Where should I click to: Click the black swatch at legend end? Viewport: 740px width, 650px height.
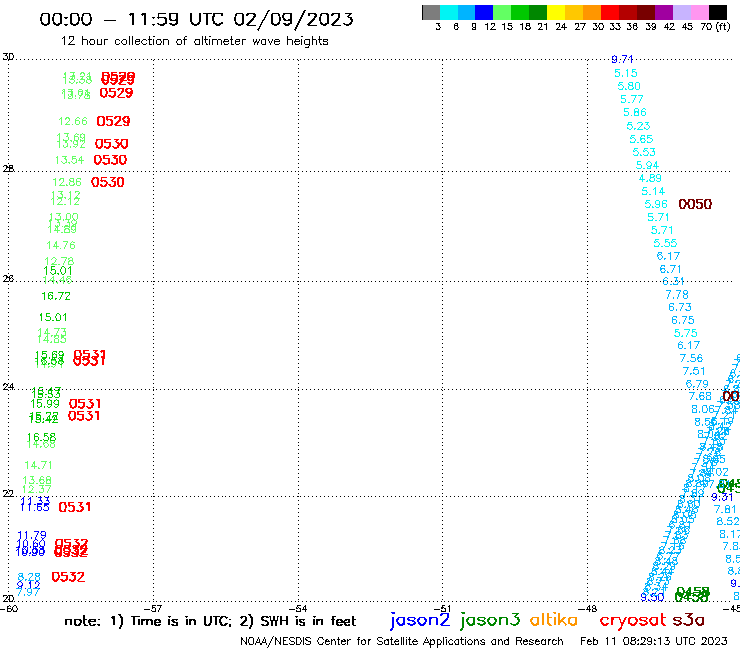point(718,12)
